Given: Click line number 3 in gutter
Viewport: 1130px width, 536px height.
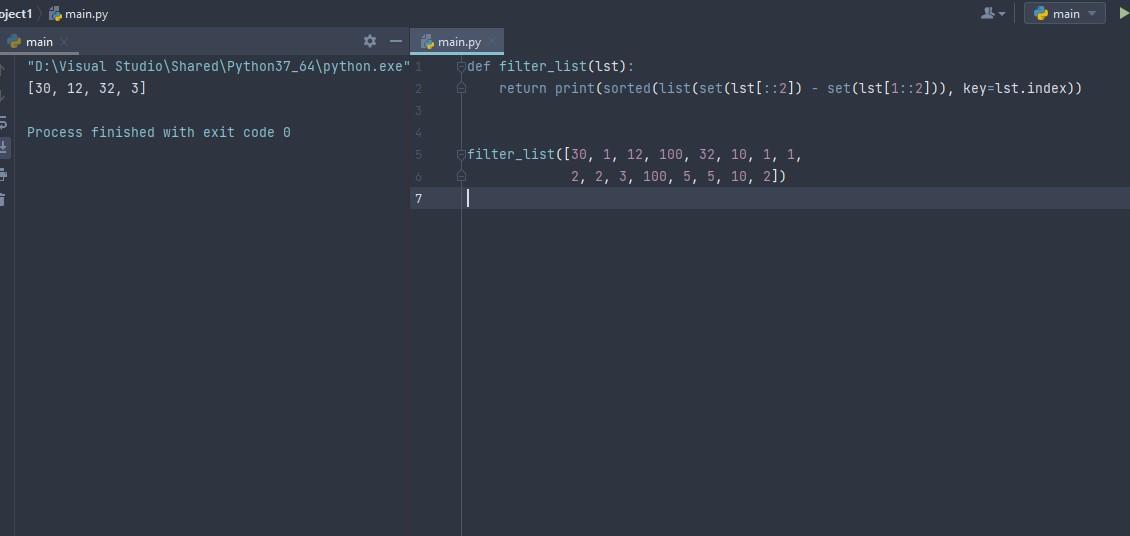Looking at the screenshot, I should point(419,111).
